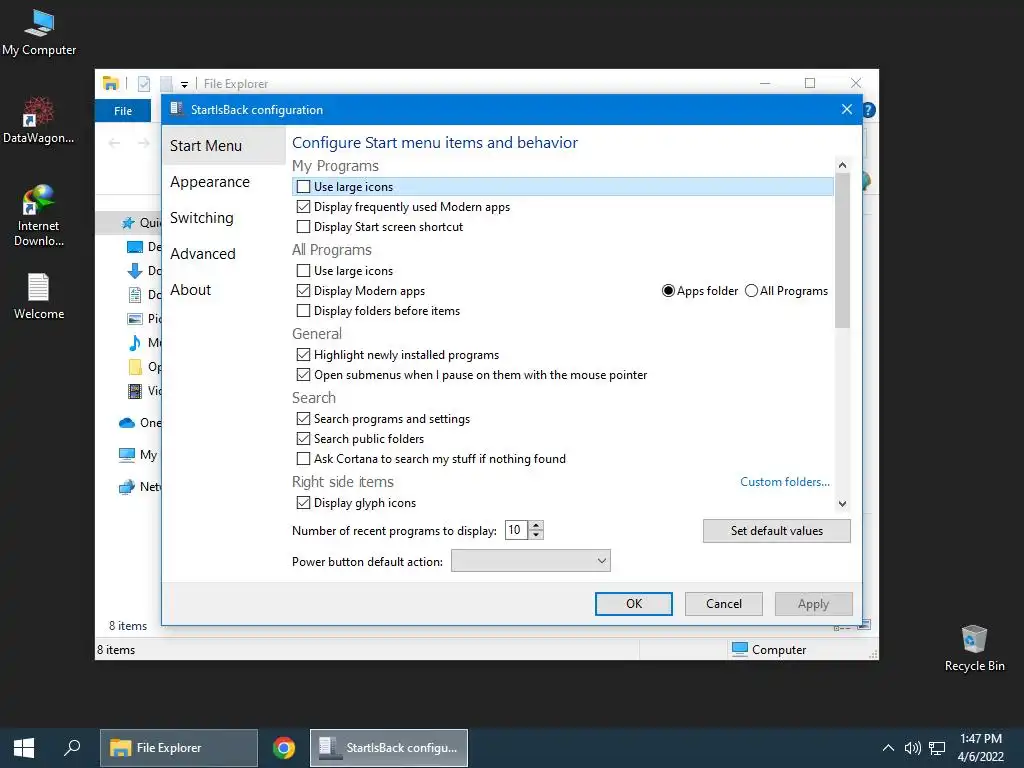The image size is (1024, 768).
Task: Click scroll down arrow in settings list
Action: tap(842, 504)
